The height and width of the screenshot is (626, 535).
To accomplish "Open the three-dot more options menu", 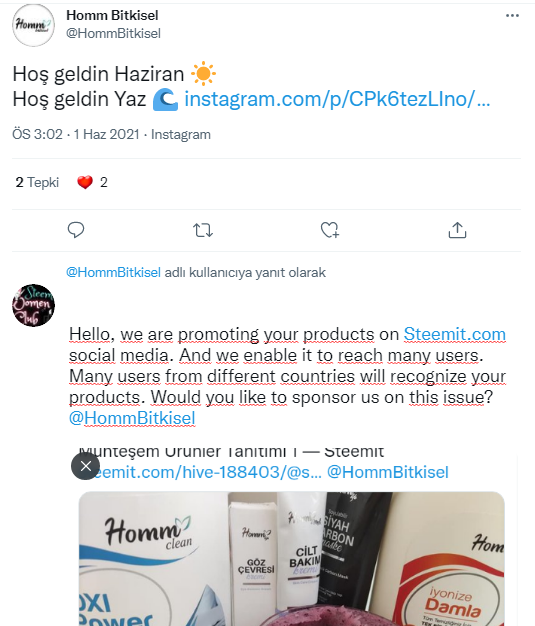I will (x=512, y=16).
